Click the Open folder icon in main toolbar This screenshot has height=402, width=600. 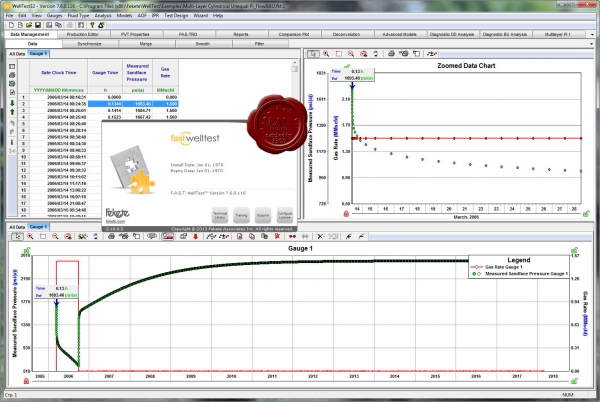(x=29, y=25)
